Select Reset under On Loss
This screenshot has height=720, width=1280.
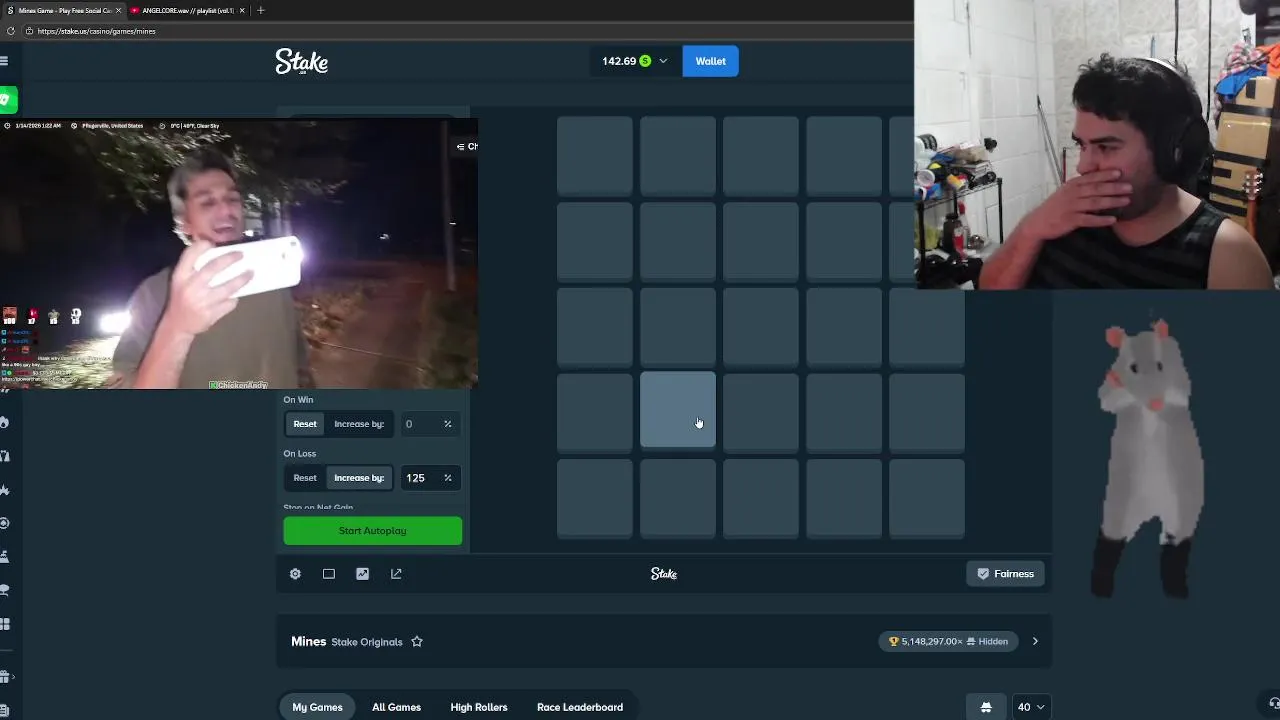[305, 478]
